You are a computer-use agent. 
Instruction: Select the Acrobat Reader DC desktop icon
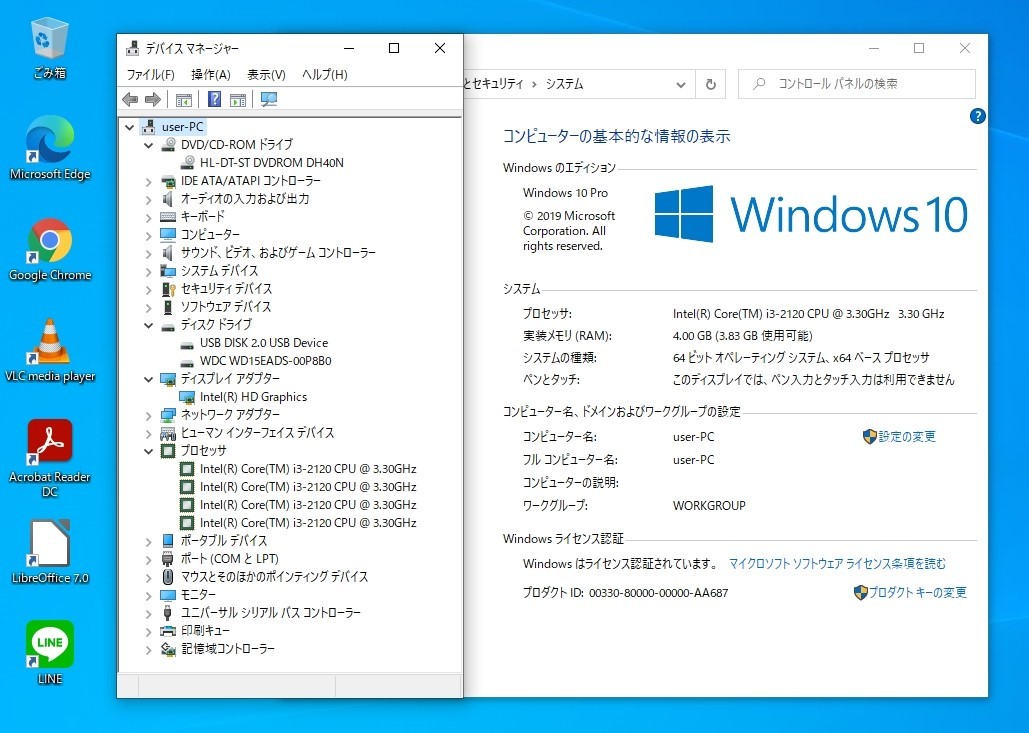tap(50, 459)
